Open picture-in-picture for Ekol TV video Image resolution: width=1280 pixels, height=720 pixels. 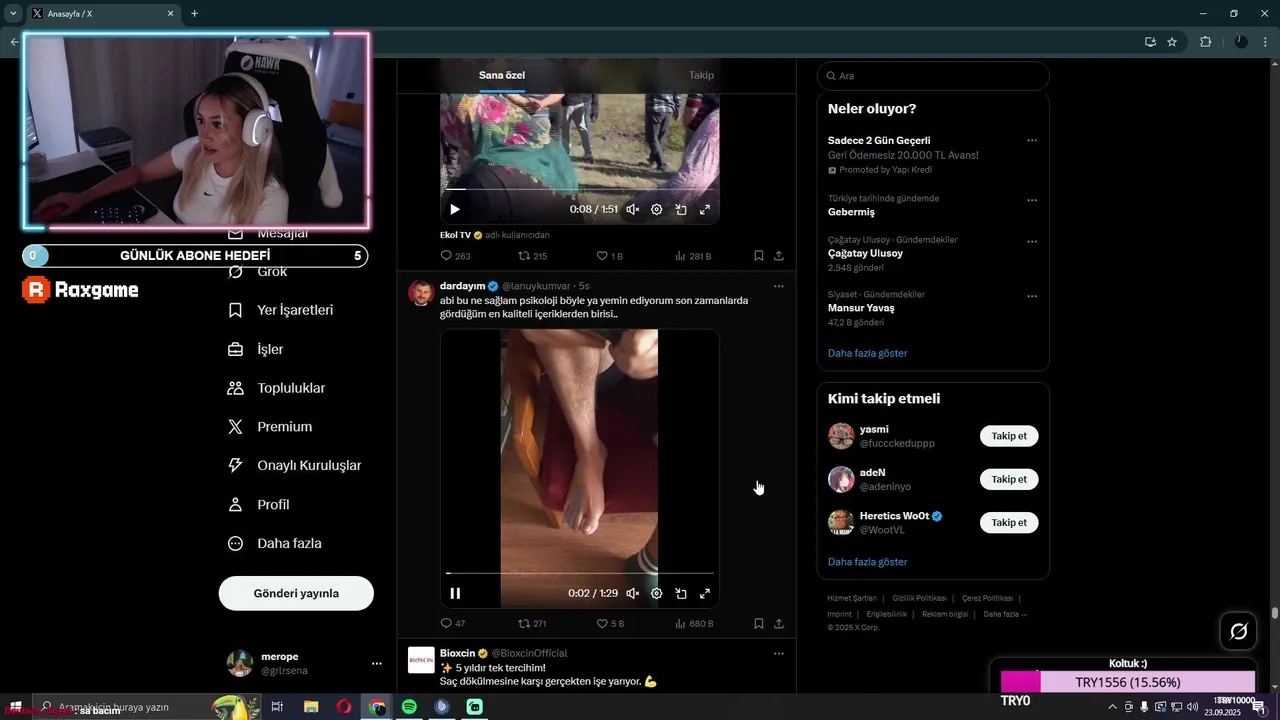681,209
